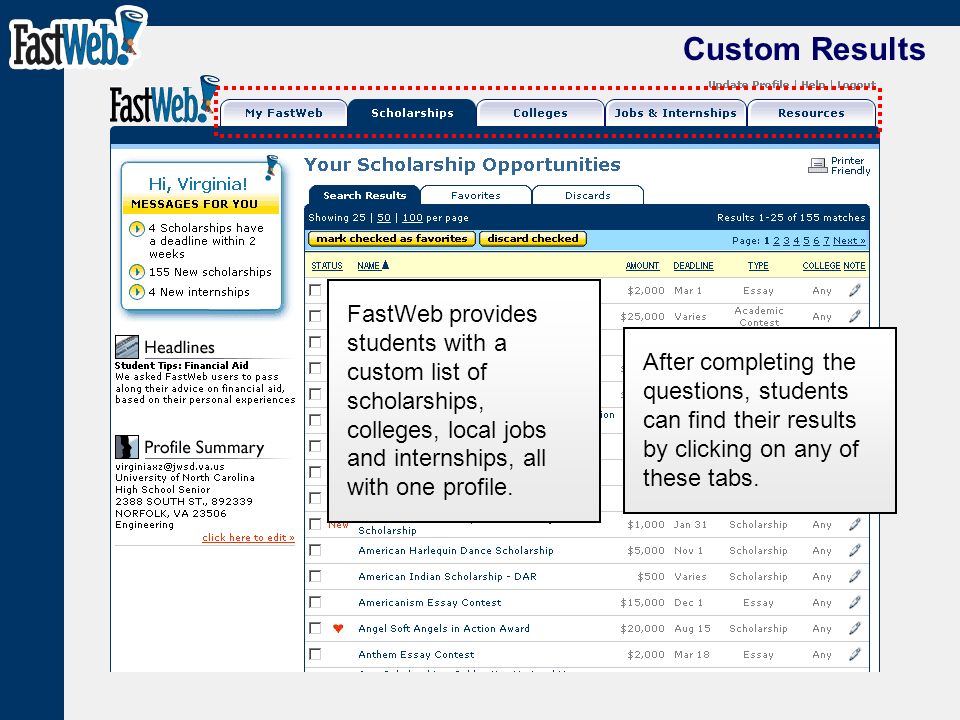Click the Printer Friendly icon

tap(817, 165)
